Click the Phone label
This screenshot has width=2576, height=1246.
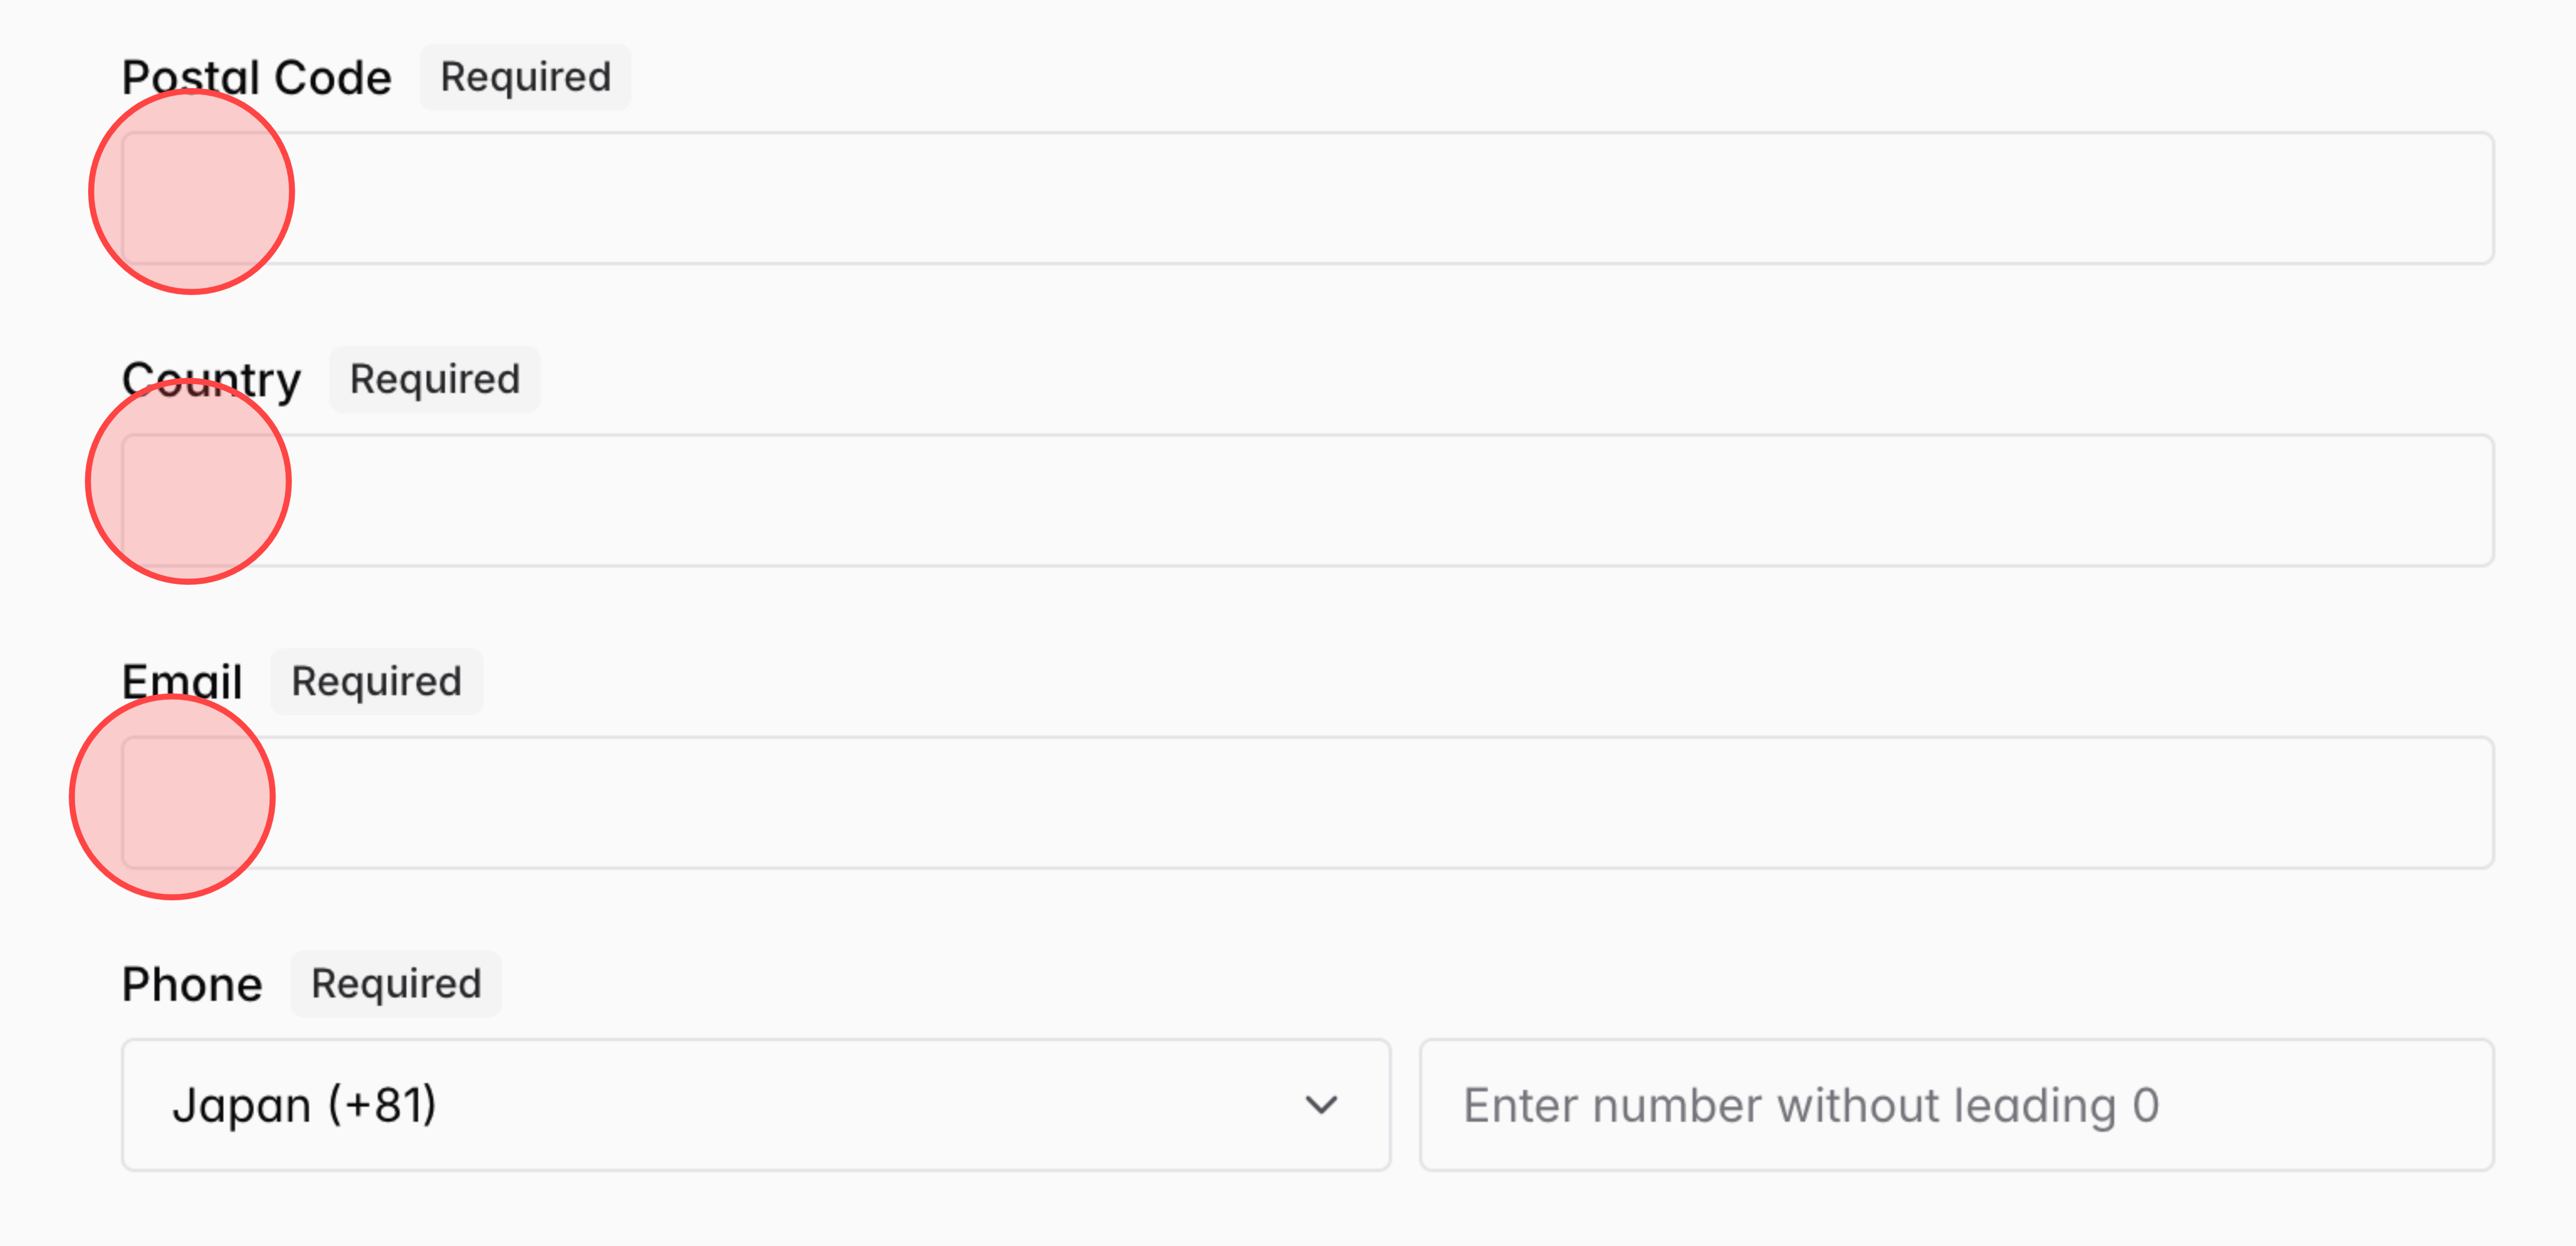191,983
